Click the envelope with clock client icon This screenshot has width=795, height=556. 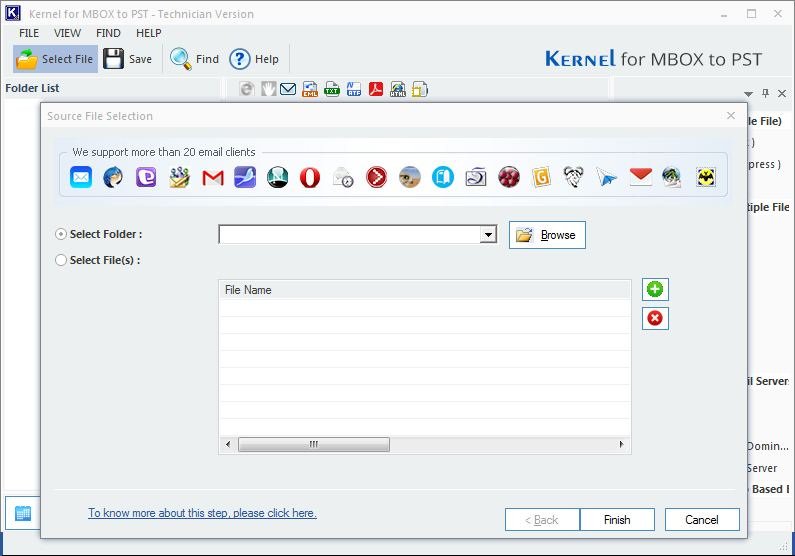click(x=343, y=178)
